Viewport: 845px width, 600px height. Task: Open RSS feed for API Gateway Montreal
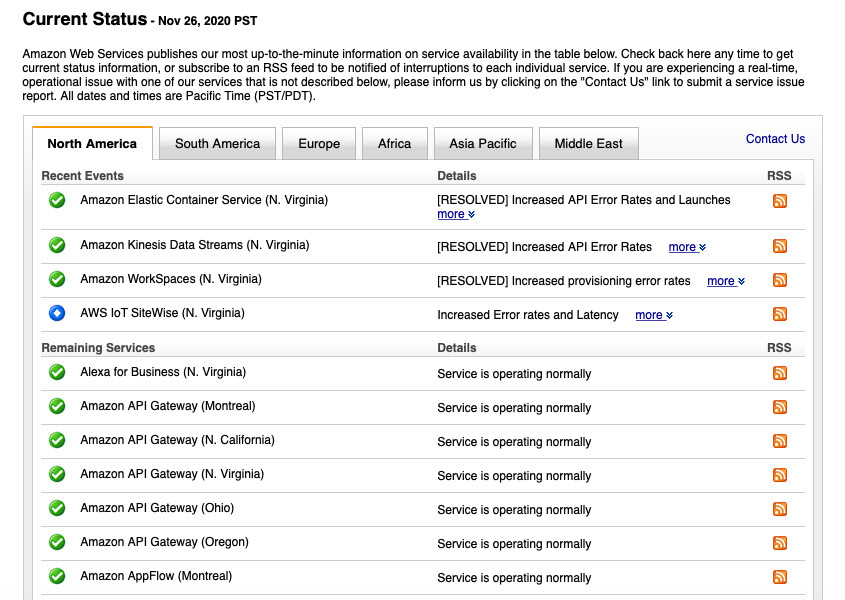[x=779, y=407]
